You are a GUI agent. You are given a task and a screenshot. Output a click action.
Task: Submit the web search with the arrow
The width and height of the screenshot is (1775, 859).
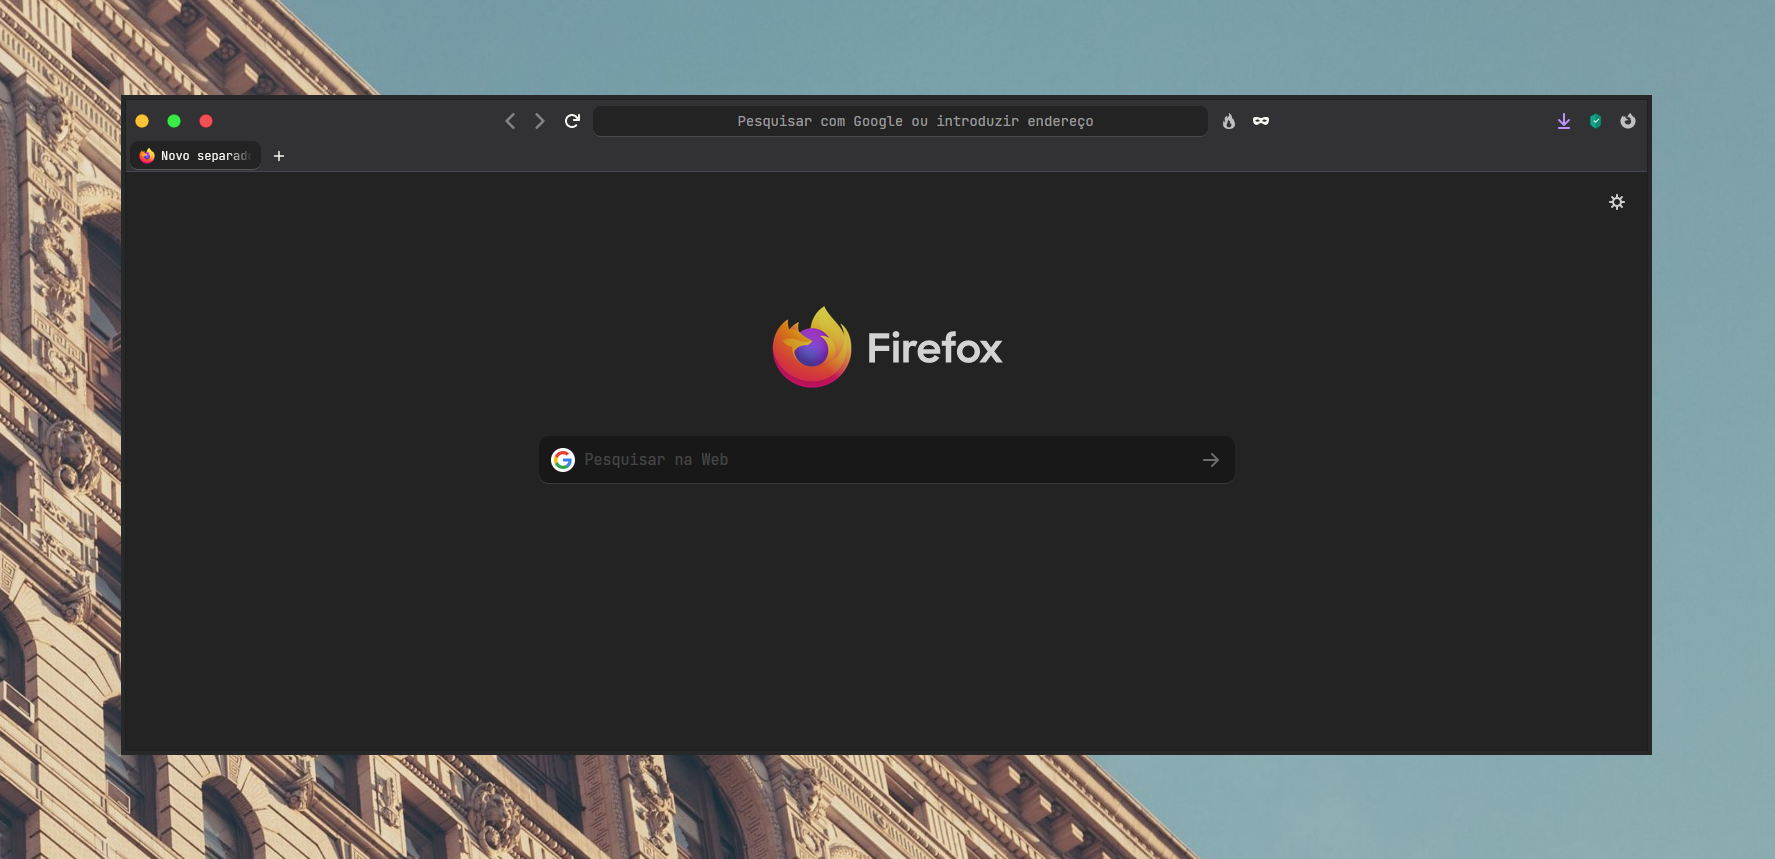tap(1211, 460)
